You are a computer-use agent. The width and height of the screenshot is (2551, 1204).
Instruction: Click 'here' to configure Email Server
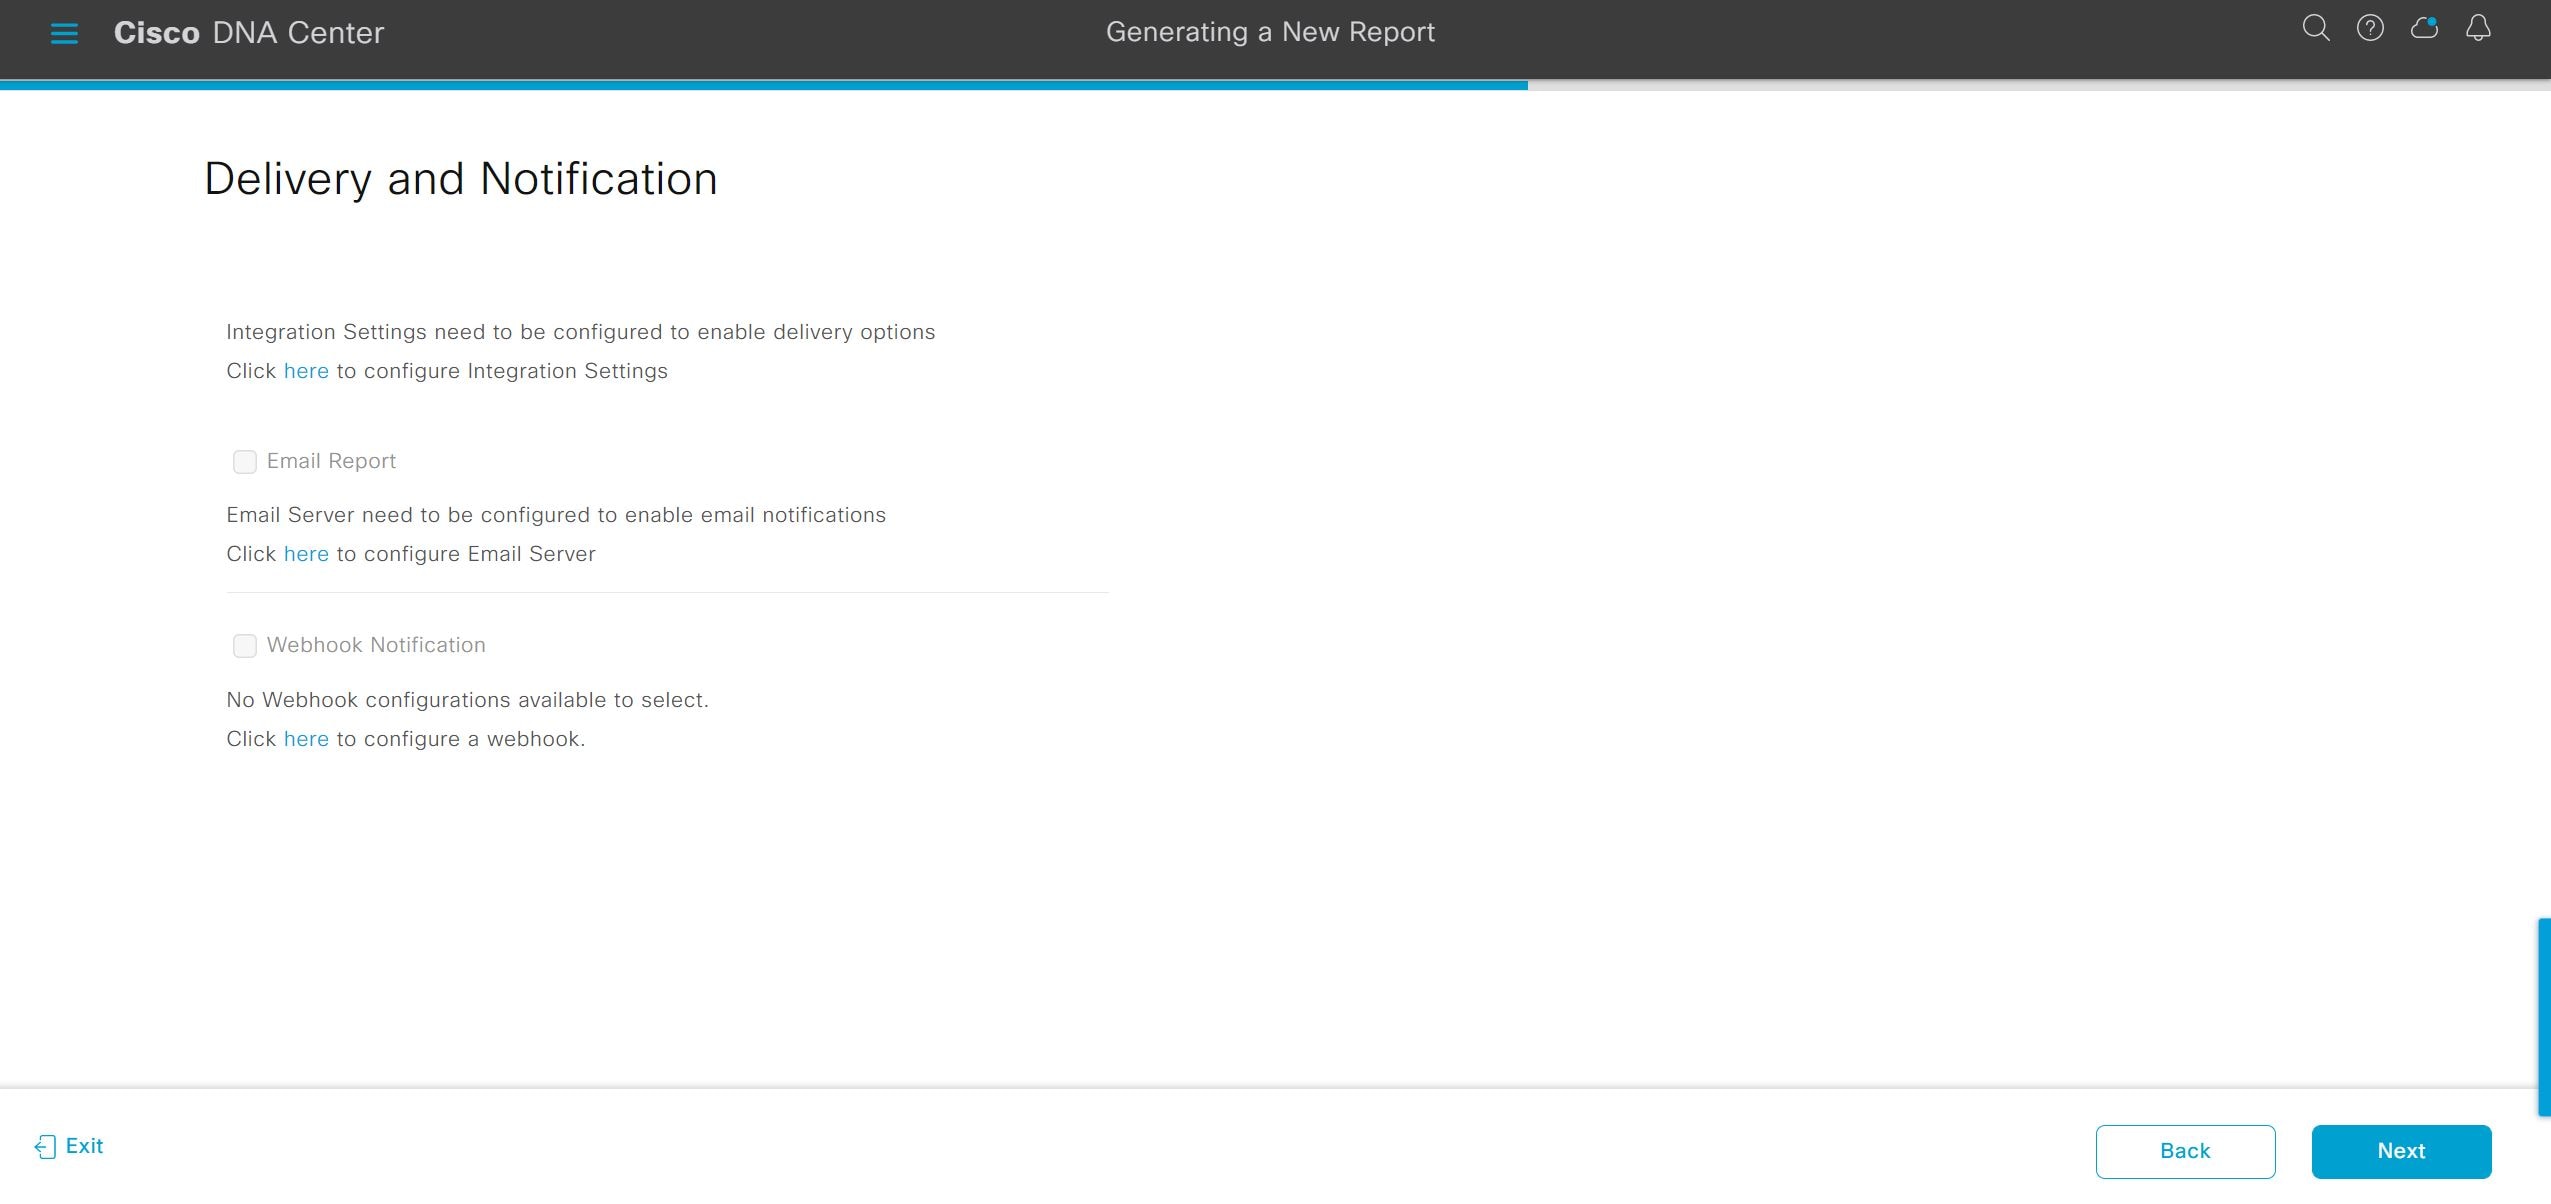306,554
